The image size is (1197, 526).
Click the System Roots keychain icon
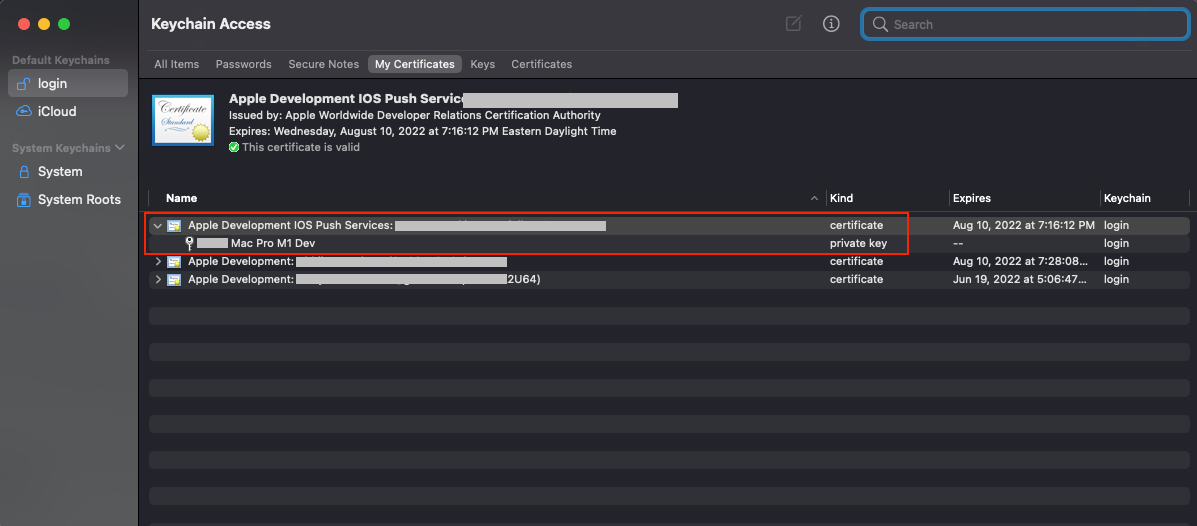point(24,200)
